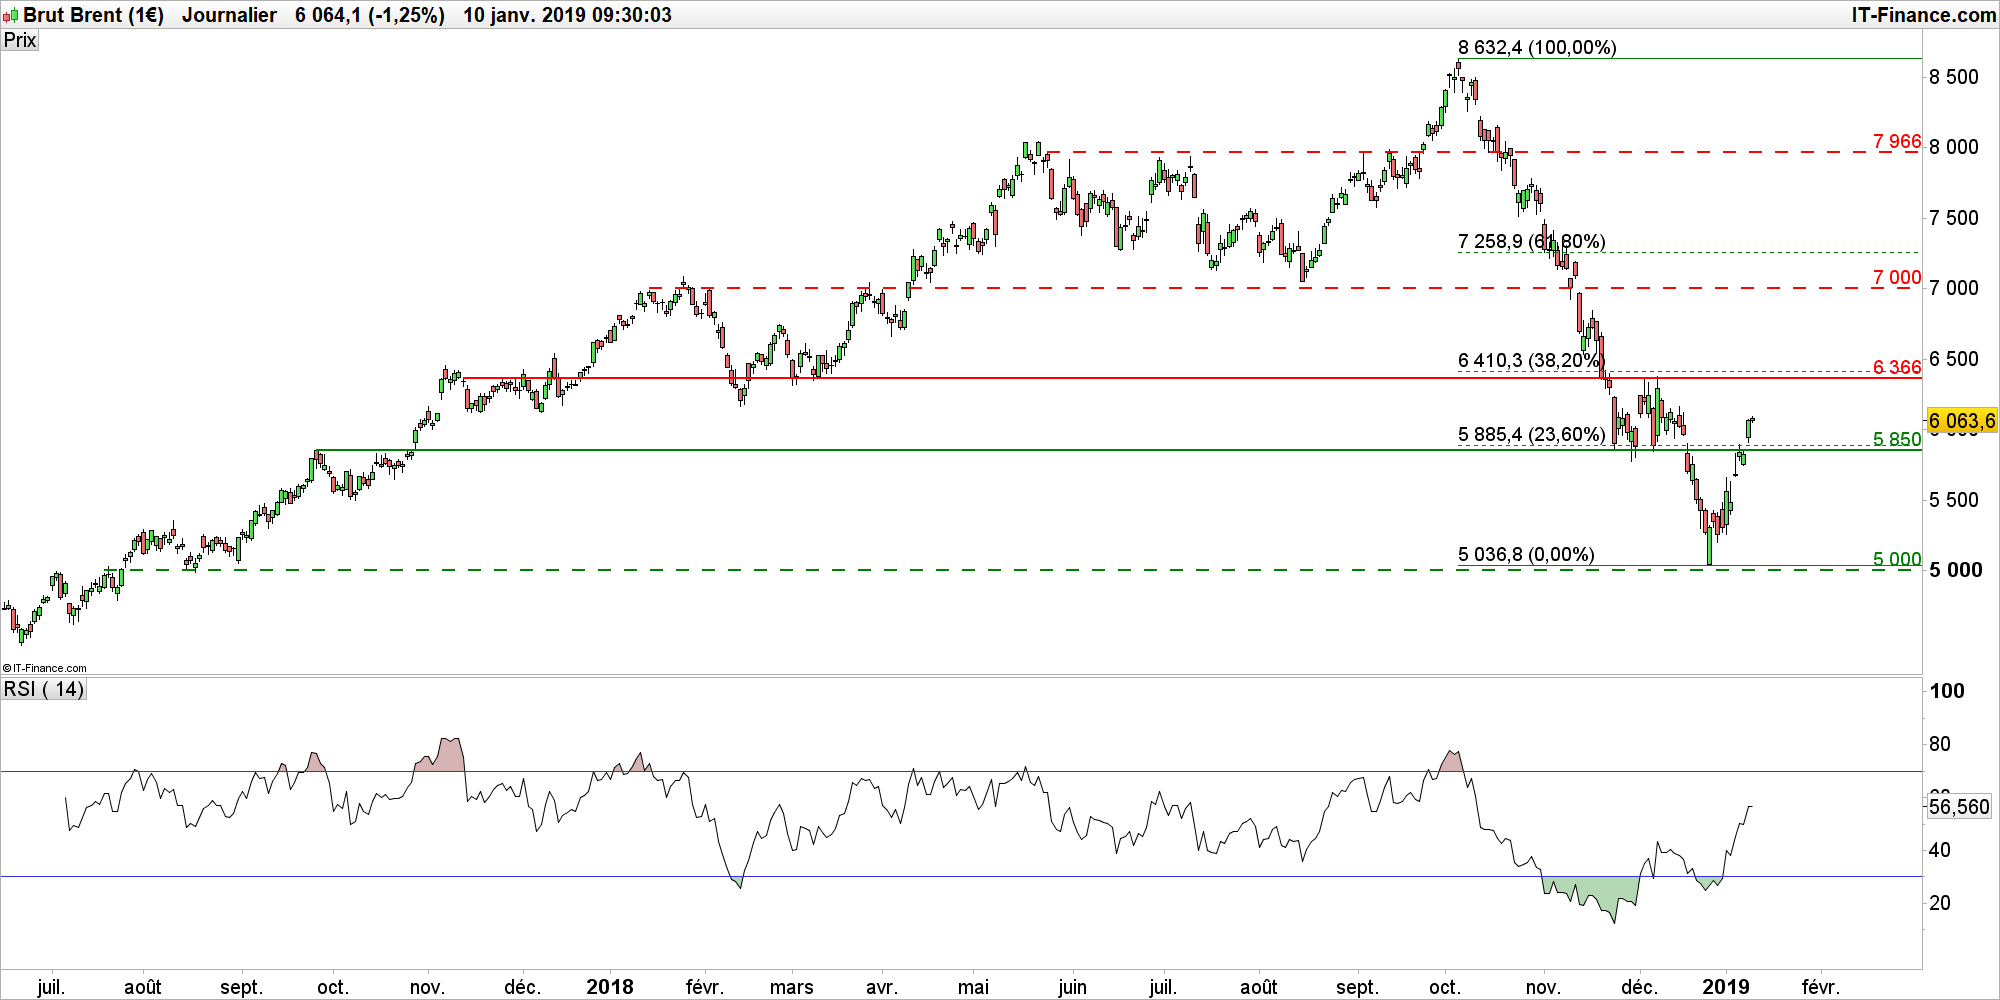Click the 'nov.' 2018 time axis label near 2019

[1543, 987]
